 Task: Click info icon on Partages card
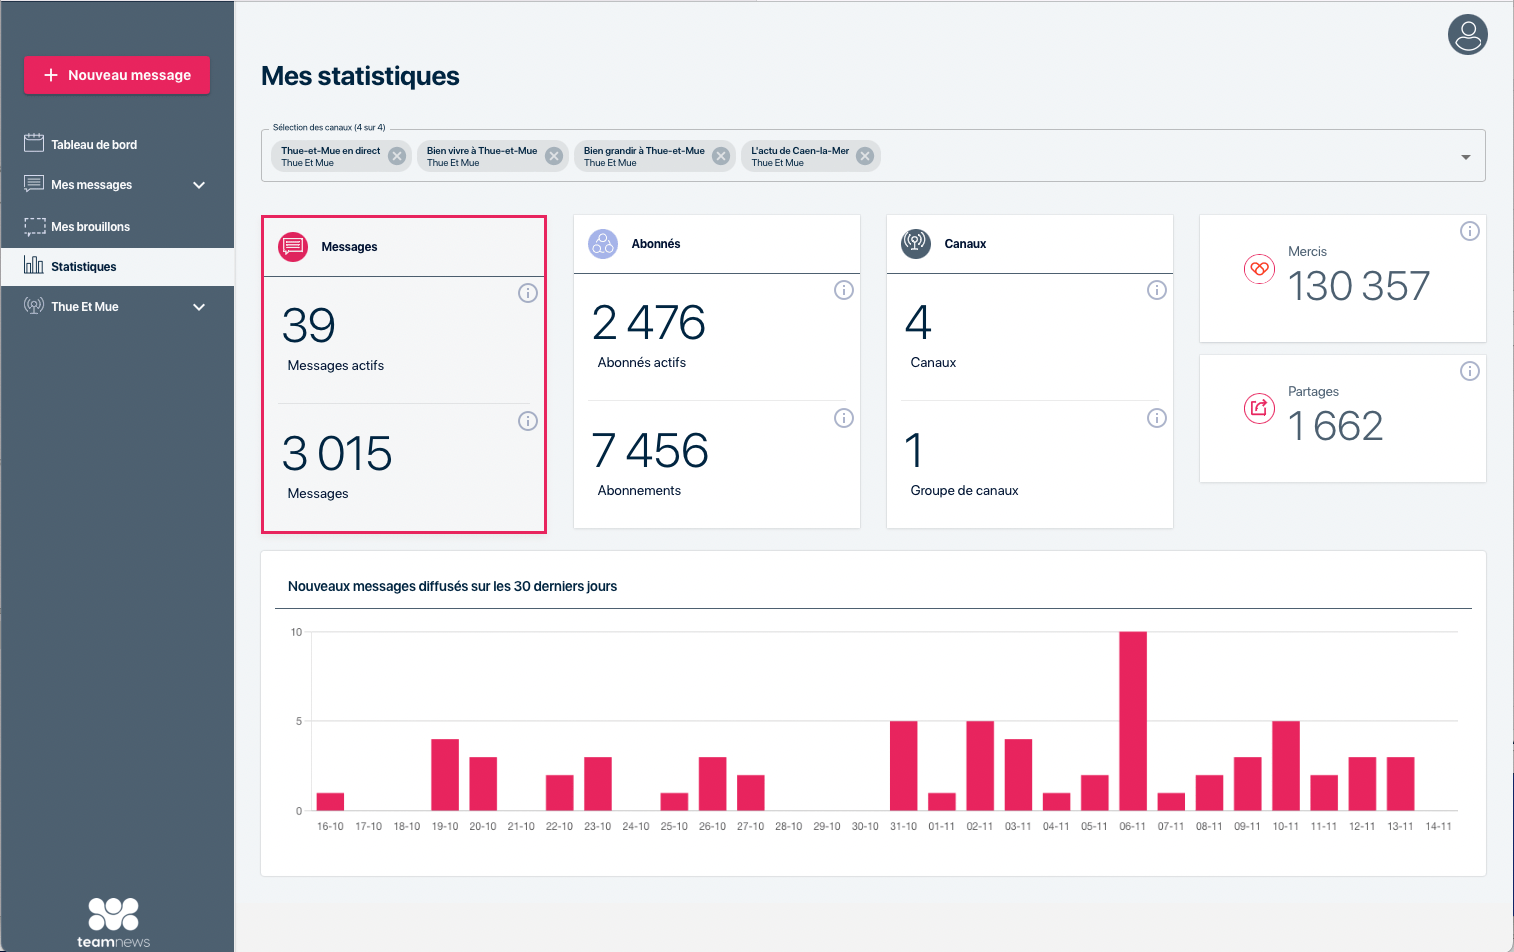[1470, 371]
